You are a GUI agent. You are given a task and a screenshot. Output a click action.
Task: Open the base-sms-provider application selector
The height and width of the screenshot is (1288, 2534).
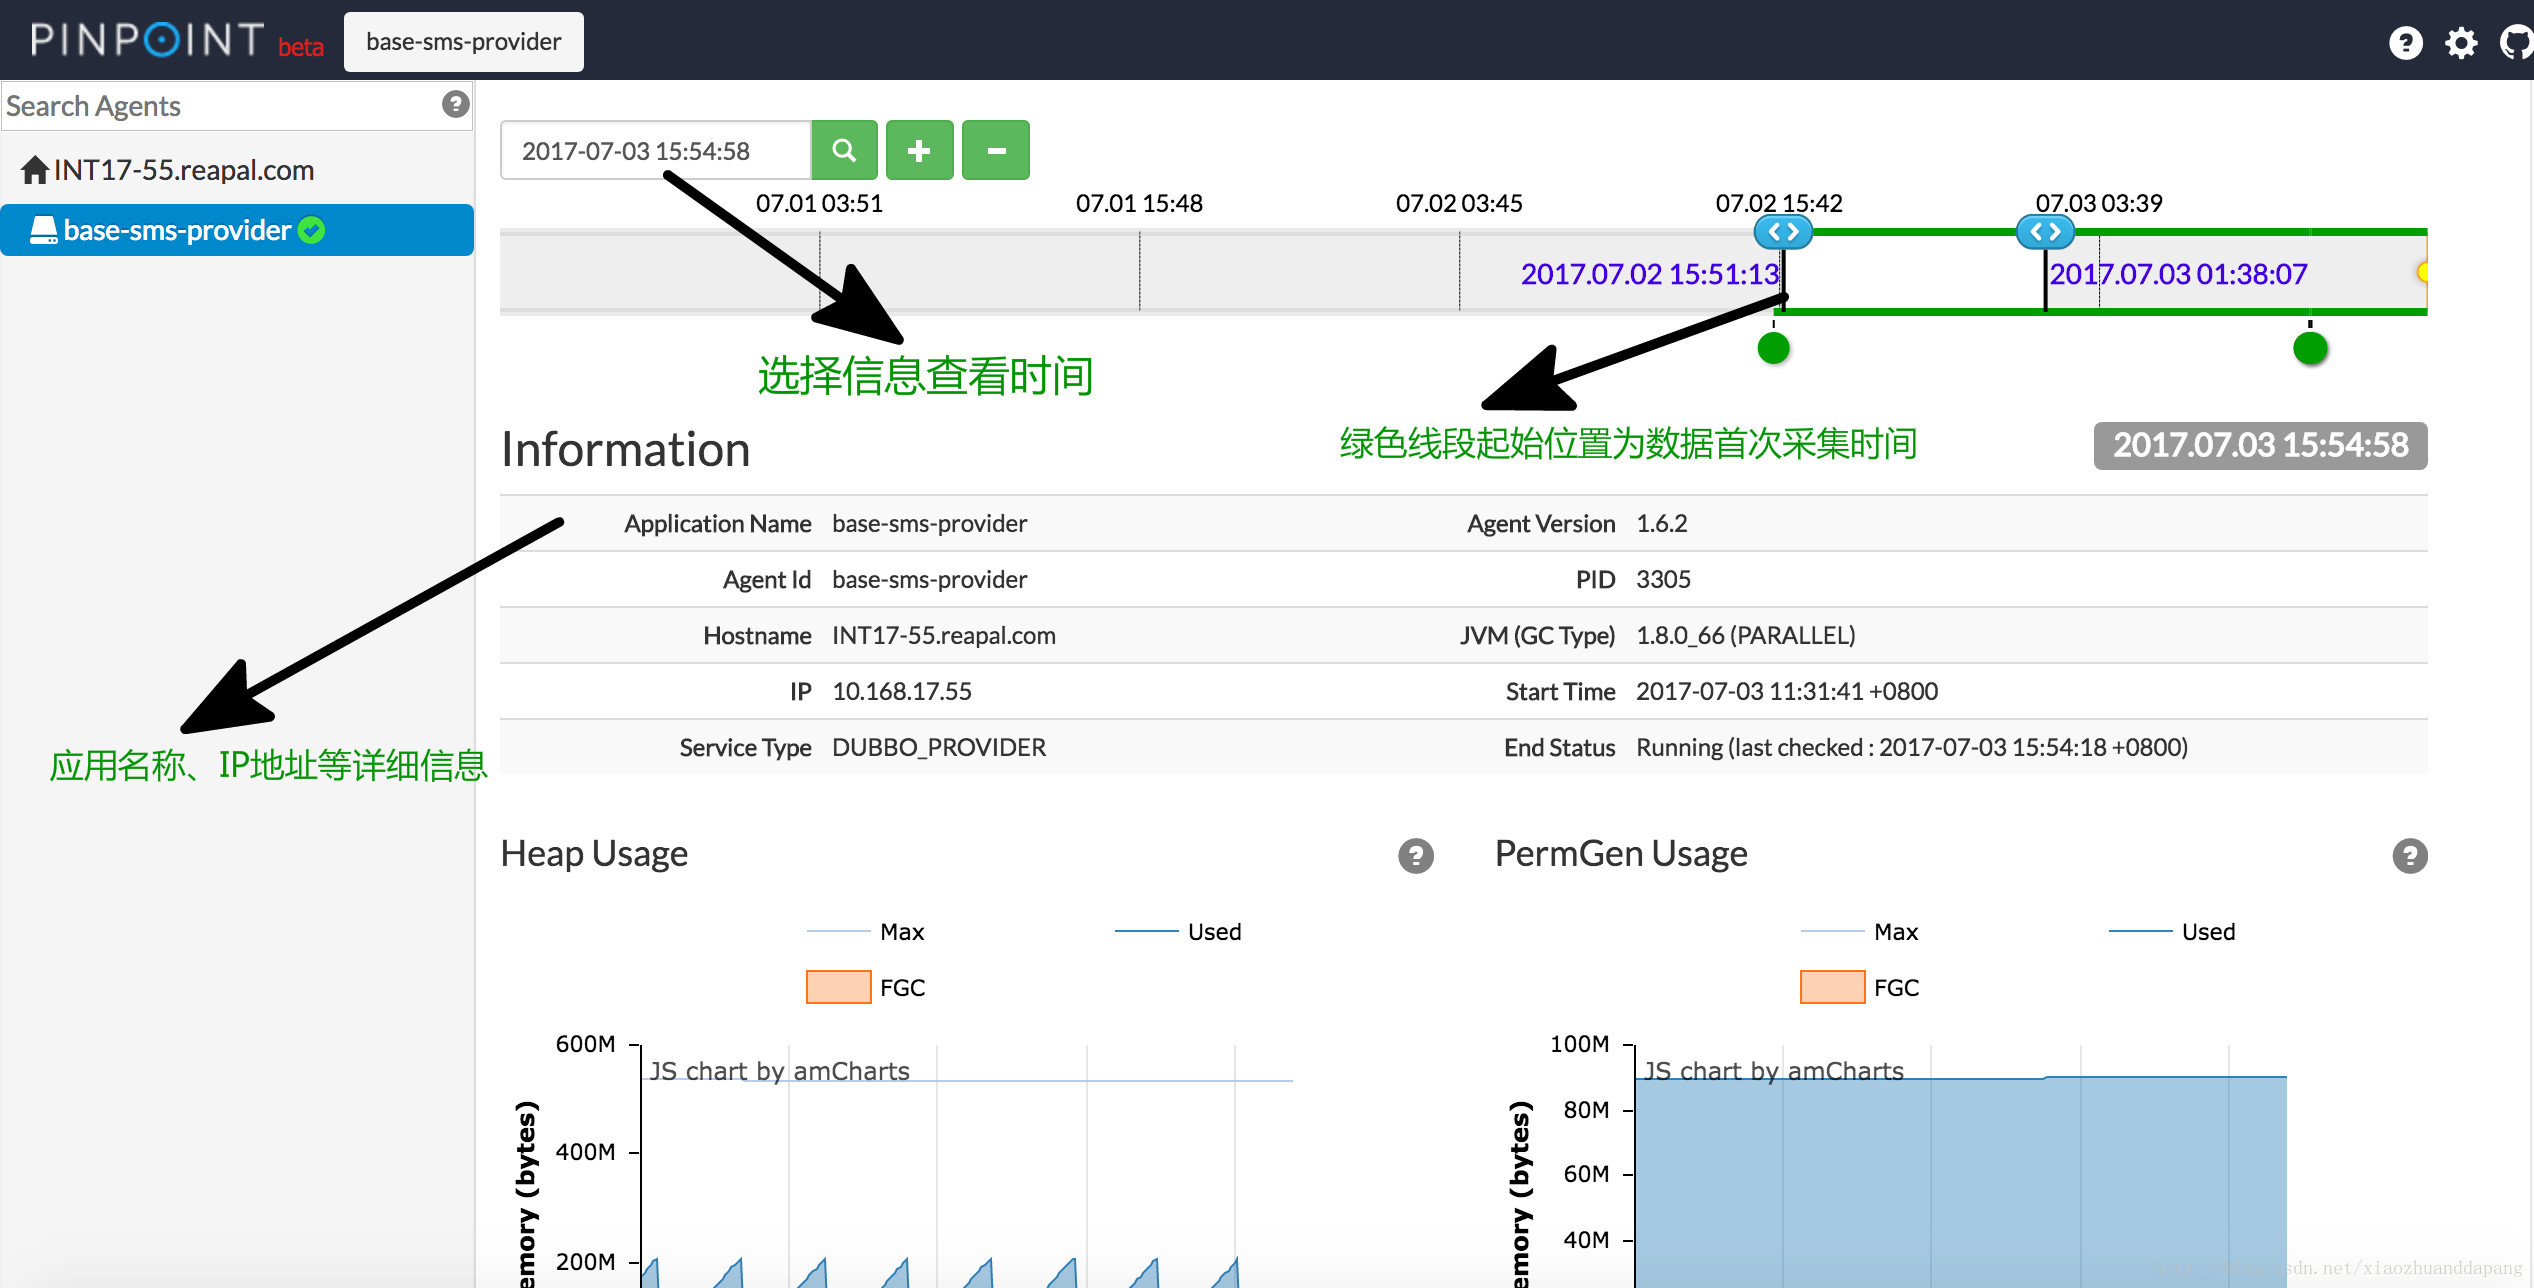tap(463, 42)
